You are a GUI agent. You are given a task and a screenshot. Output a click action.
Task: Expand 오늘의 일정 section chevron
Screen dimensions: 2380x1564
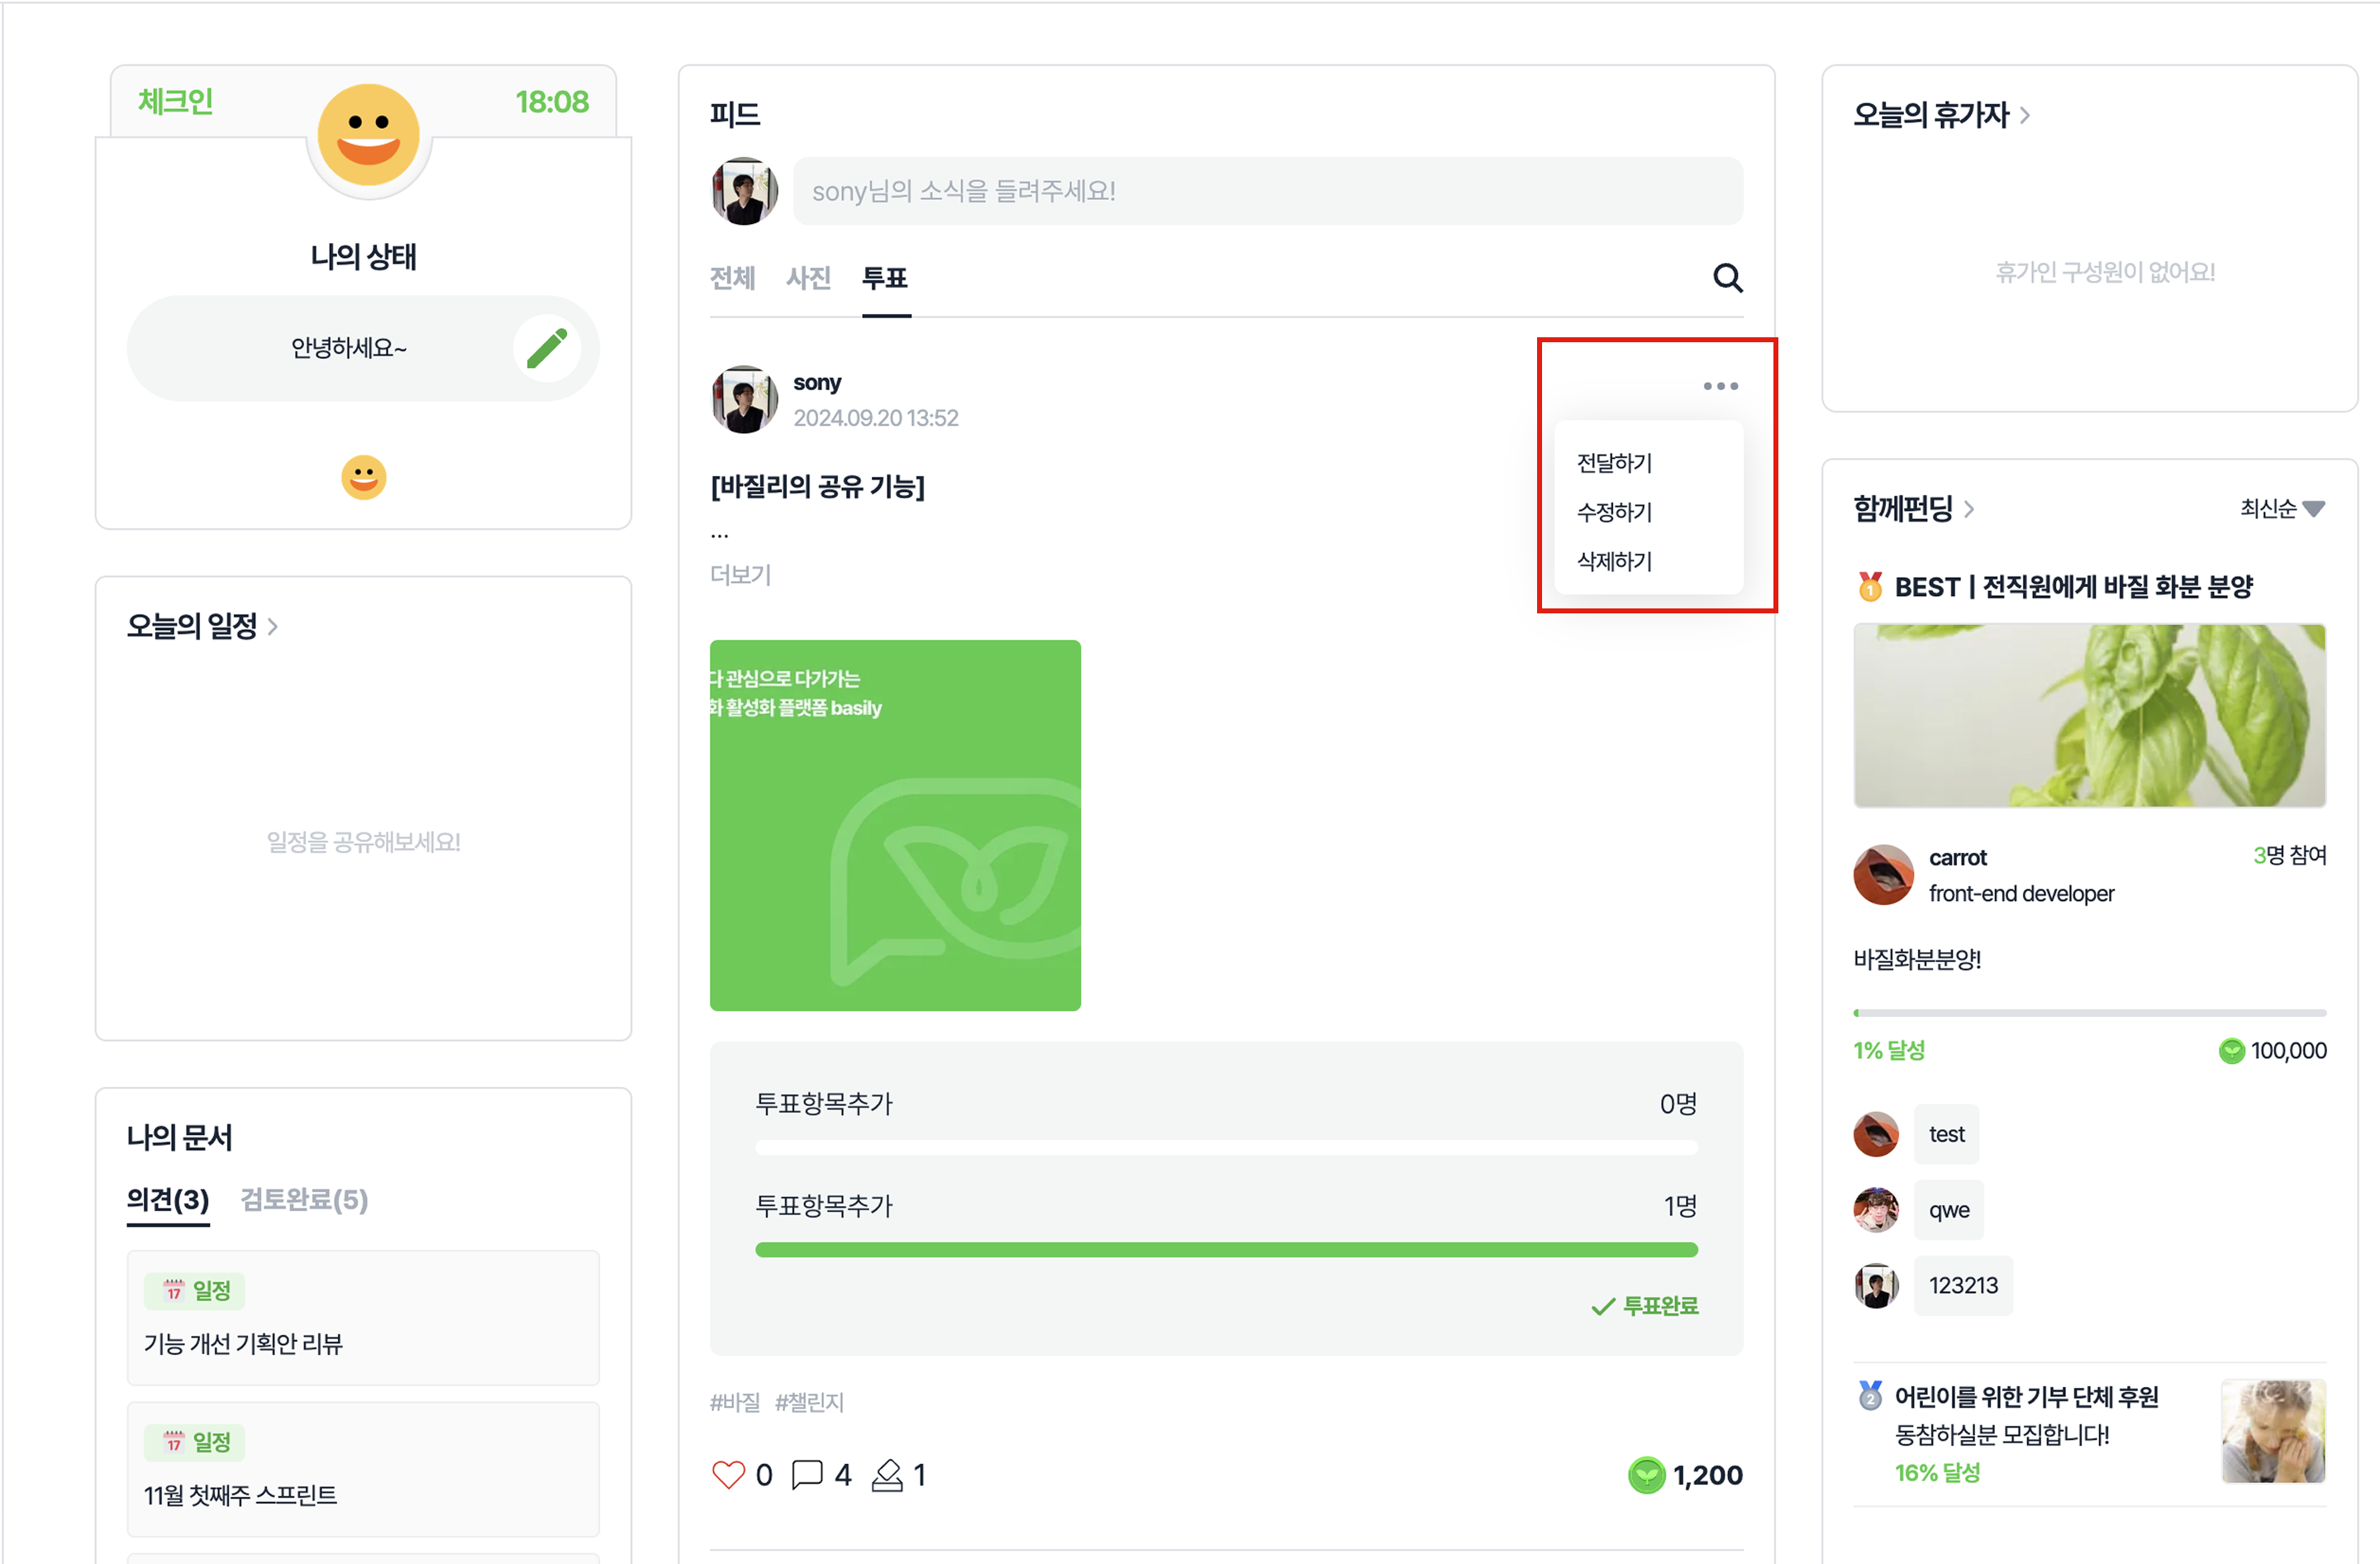(273, 627)
